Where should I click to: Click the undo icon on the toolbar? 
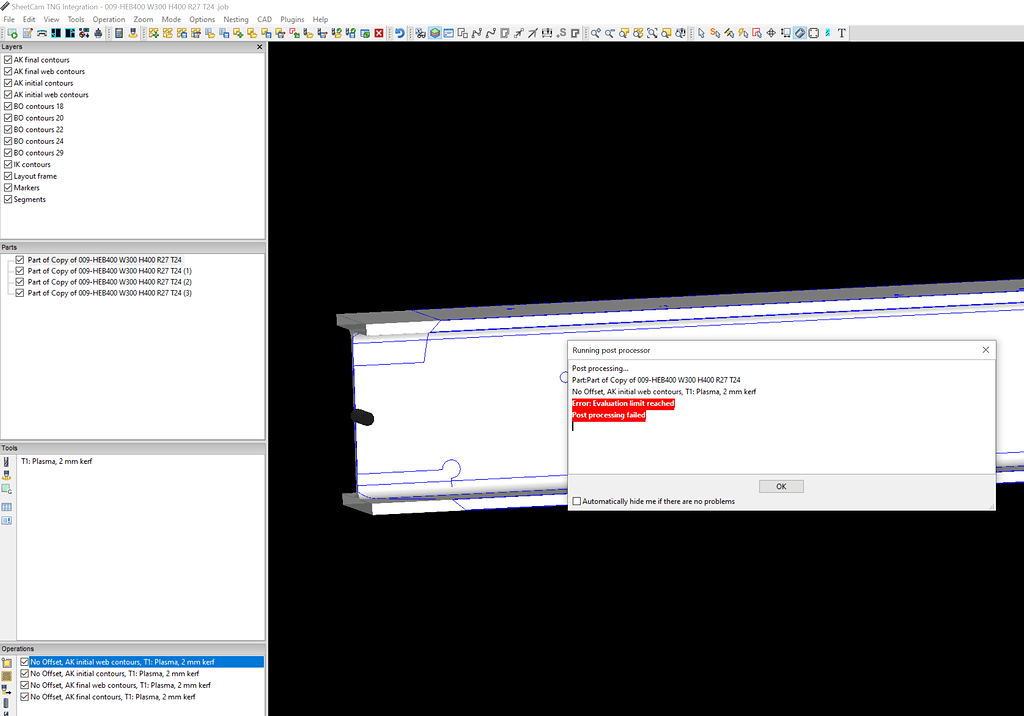coord(400,33)
